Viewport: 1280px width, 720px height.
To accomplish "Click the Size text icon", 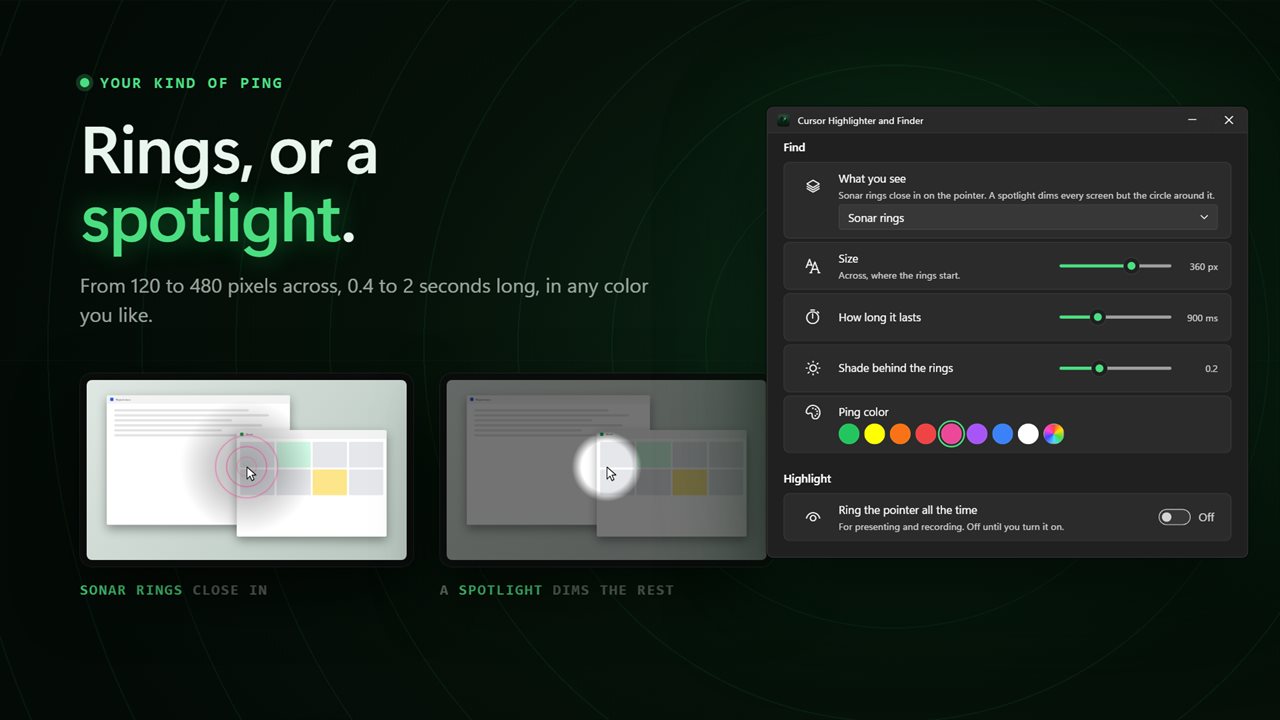I will click(813, 267).
